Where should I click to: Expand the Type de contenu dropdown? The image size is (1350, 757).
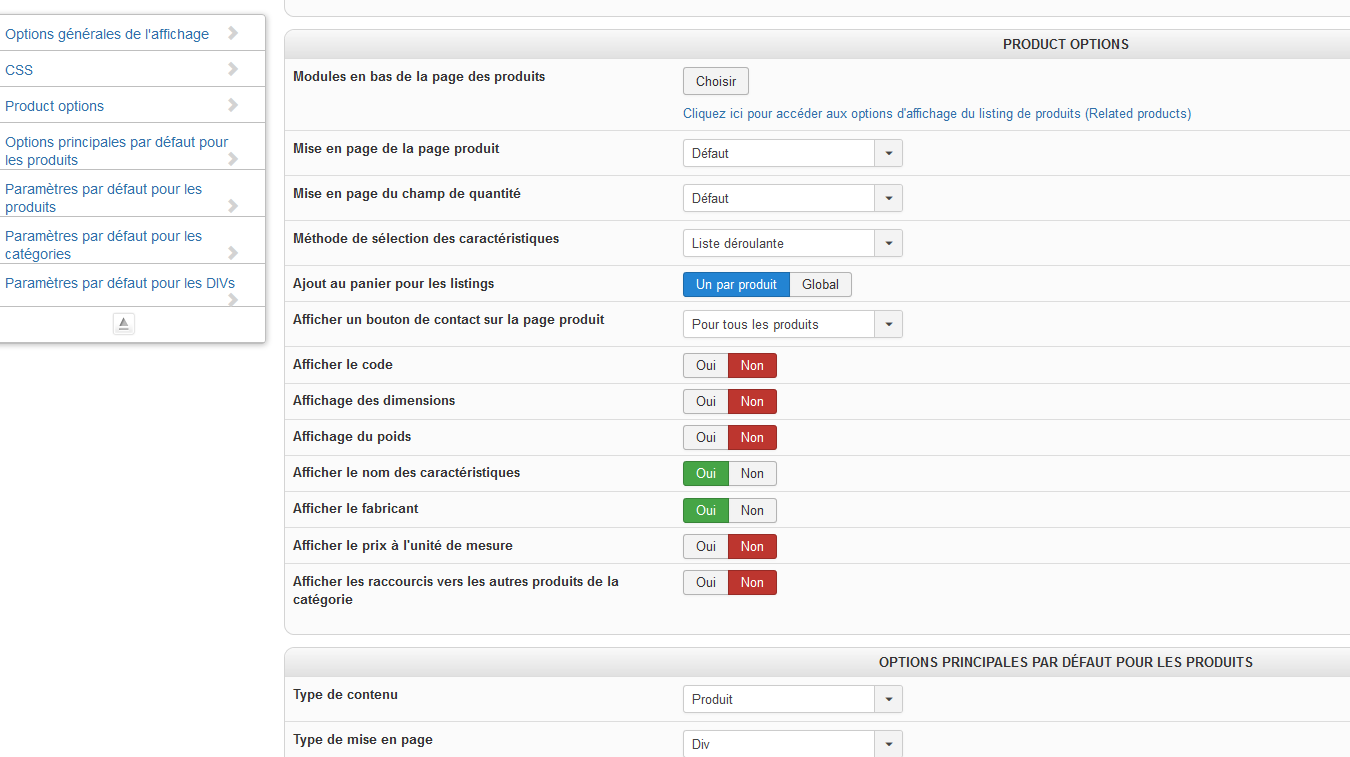coord(792,699)
